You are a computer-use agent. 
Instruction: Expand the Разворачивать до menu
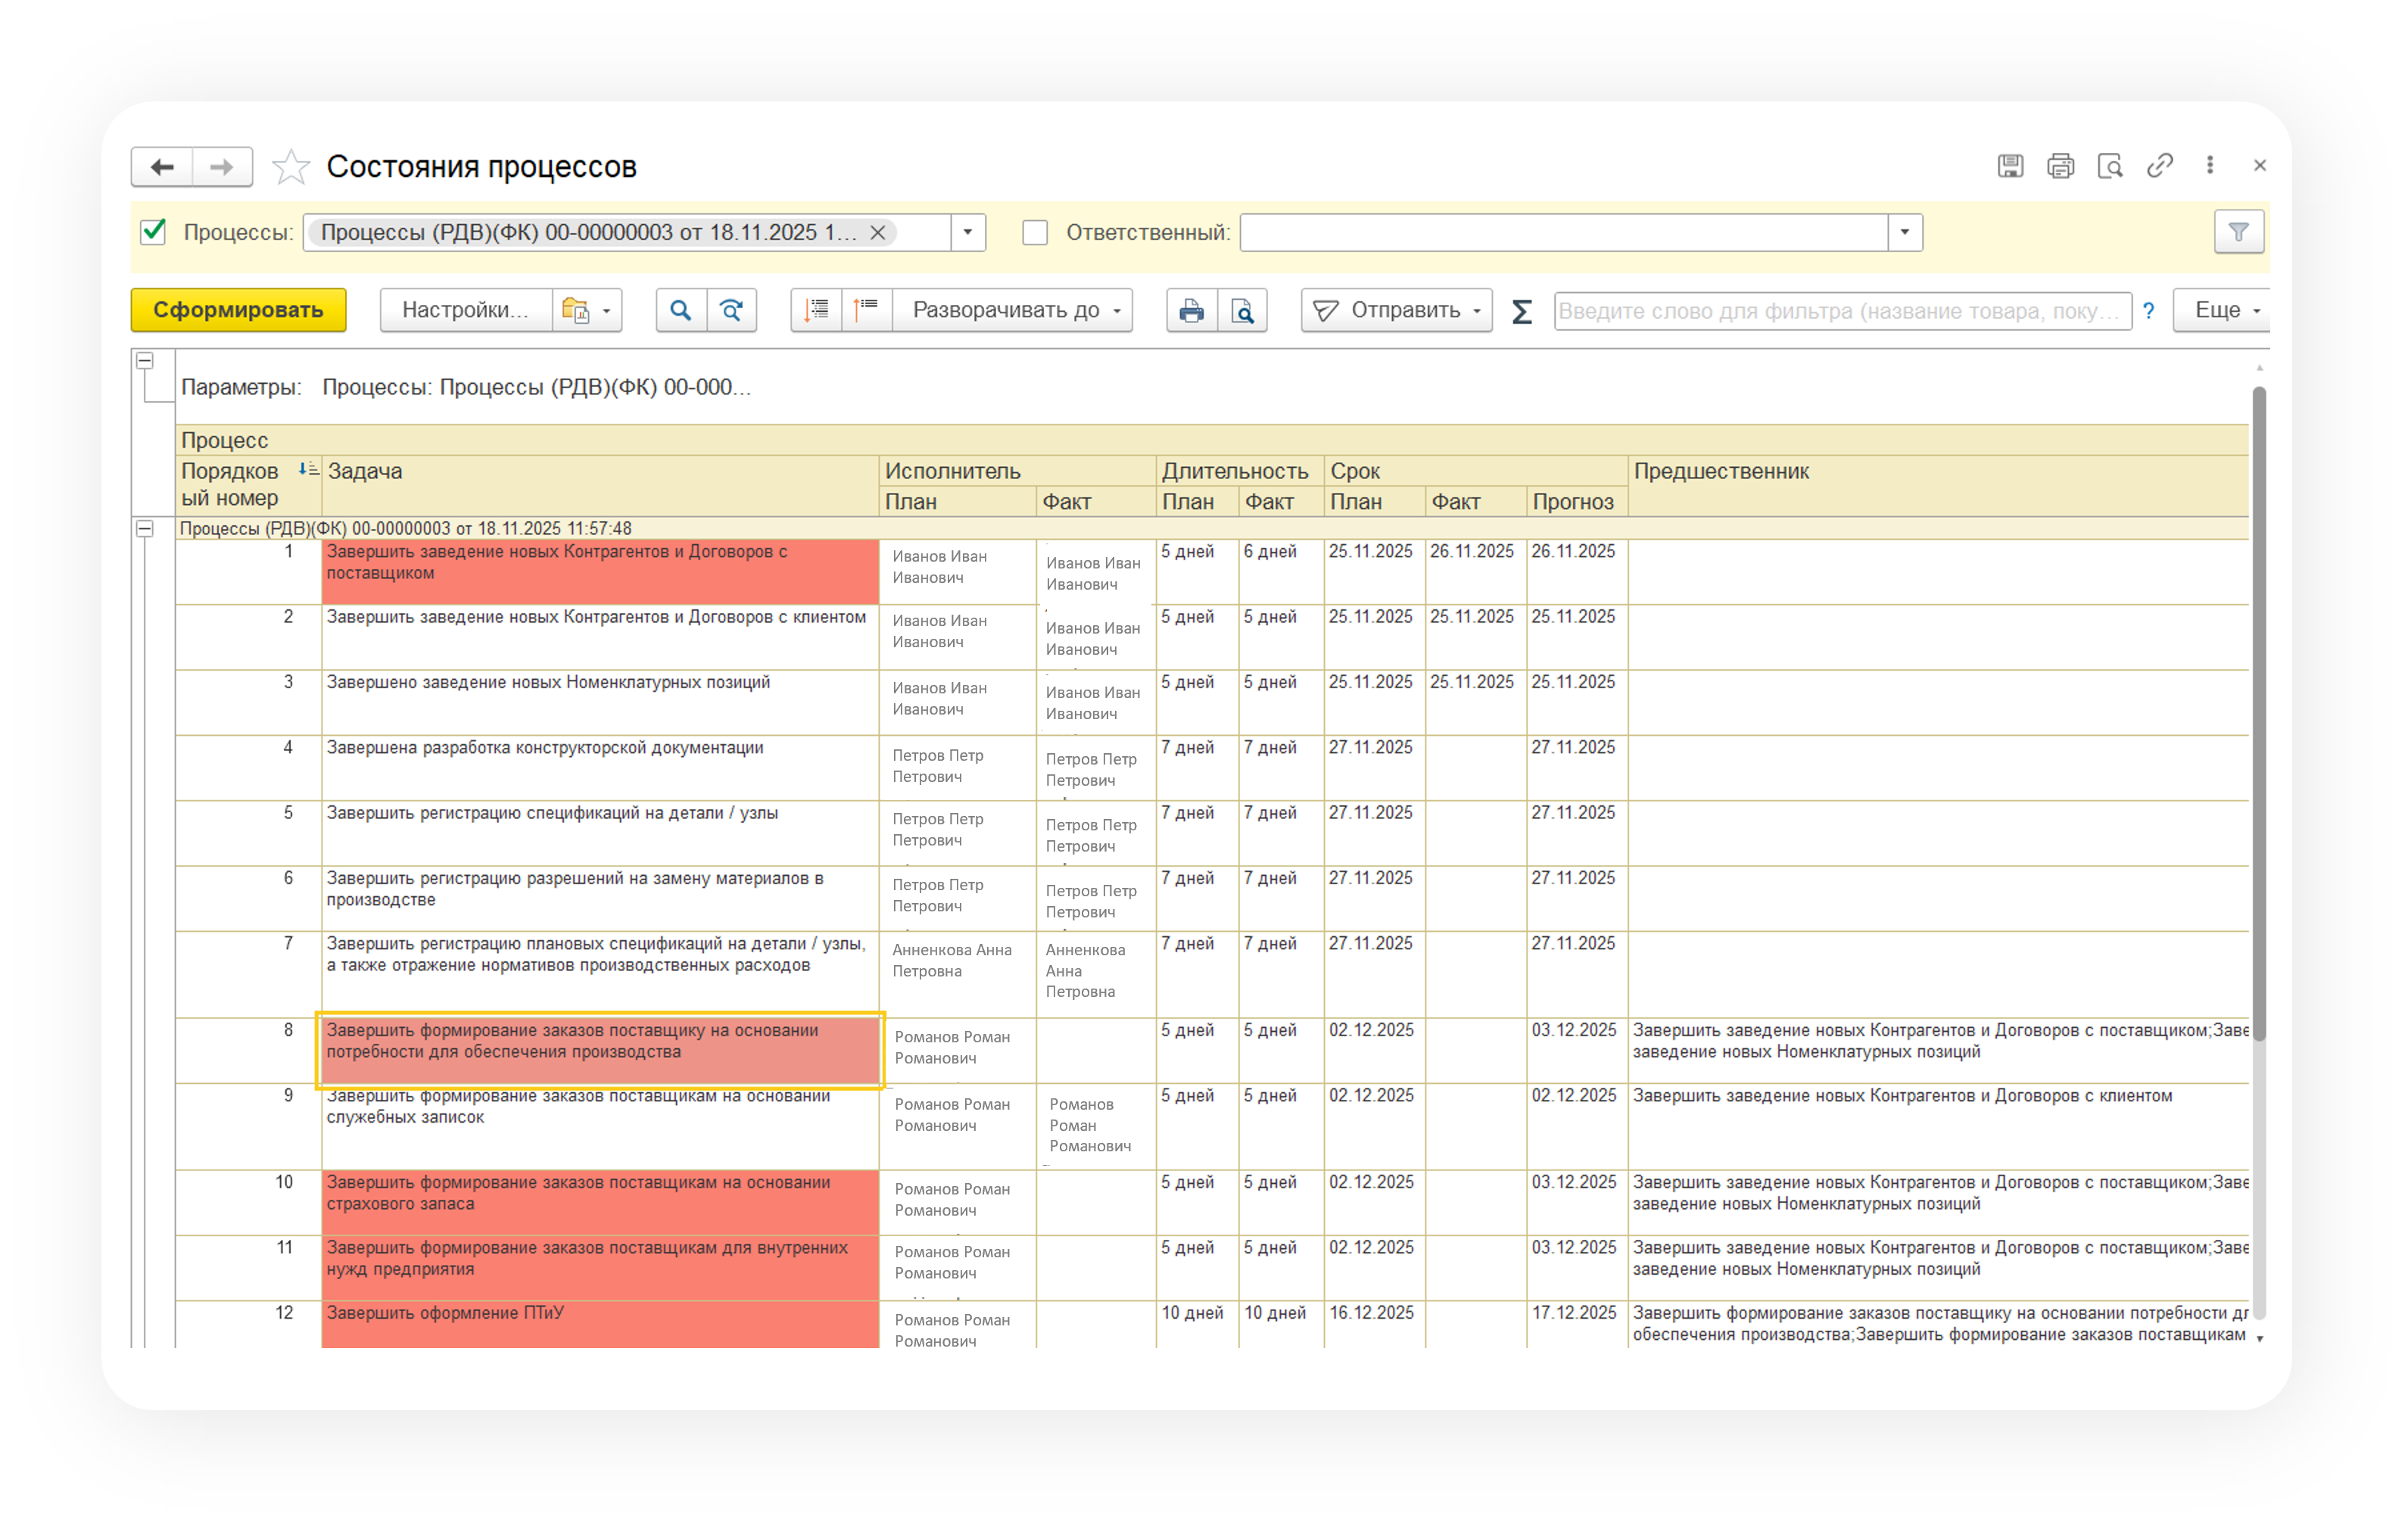coord(1012,310)
